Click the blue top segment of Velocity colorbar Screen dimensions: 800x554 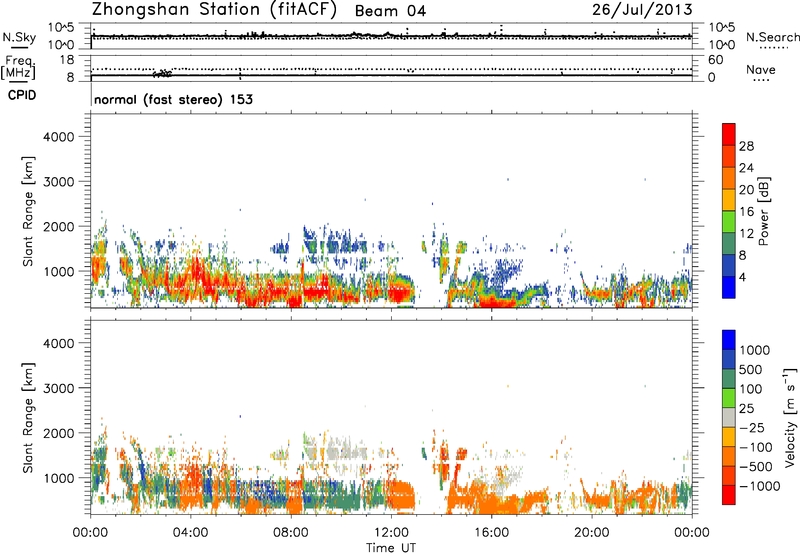point(729,340)
